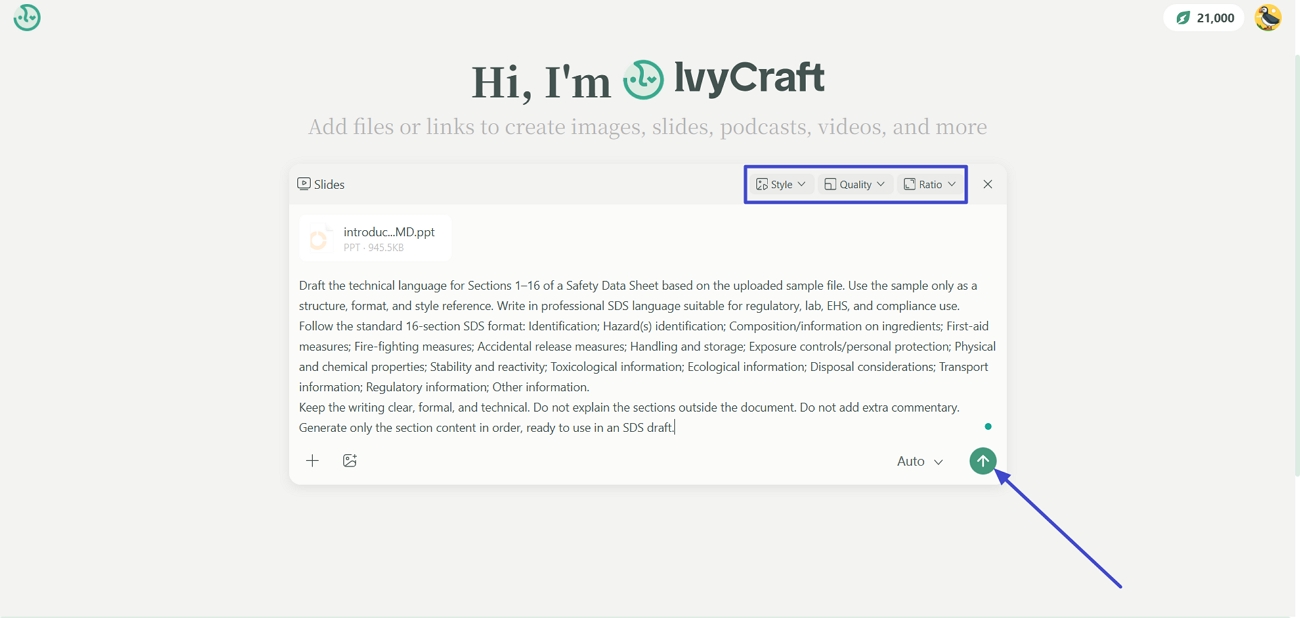Click the plus icon to add files
Screen dimensions: 1300x618
[x=313, y=461]
